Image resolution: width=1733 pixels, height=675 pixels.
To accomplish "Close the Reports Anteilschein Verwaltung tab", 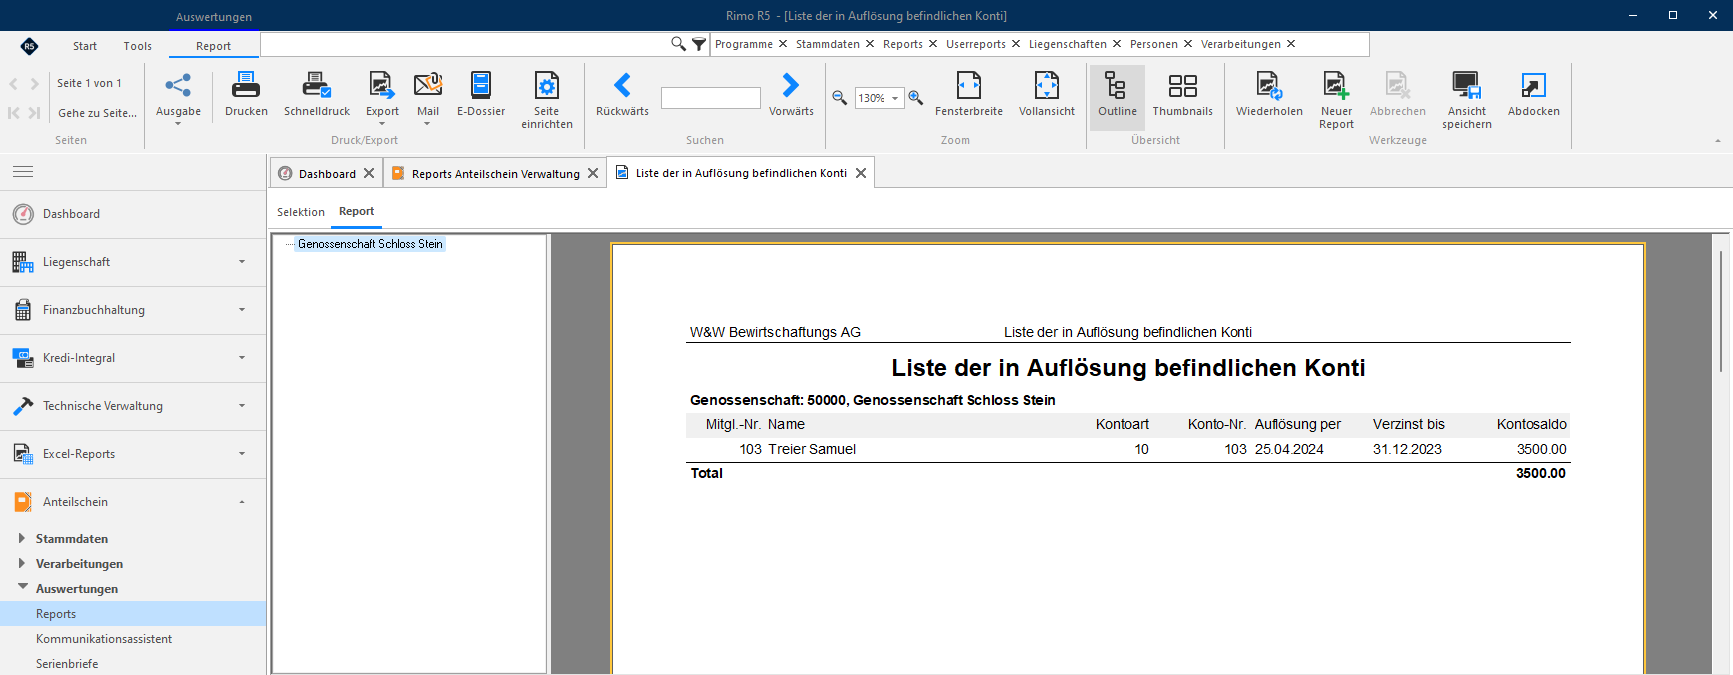I will 593,173.
